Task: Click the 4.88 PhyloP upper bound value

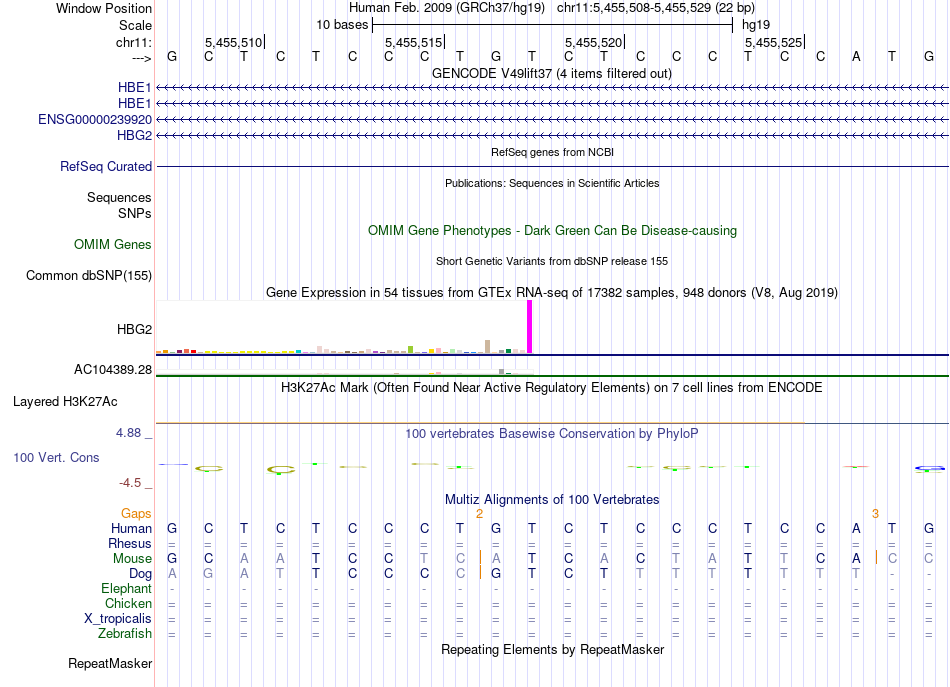Action: (x=128, y=433)
